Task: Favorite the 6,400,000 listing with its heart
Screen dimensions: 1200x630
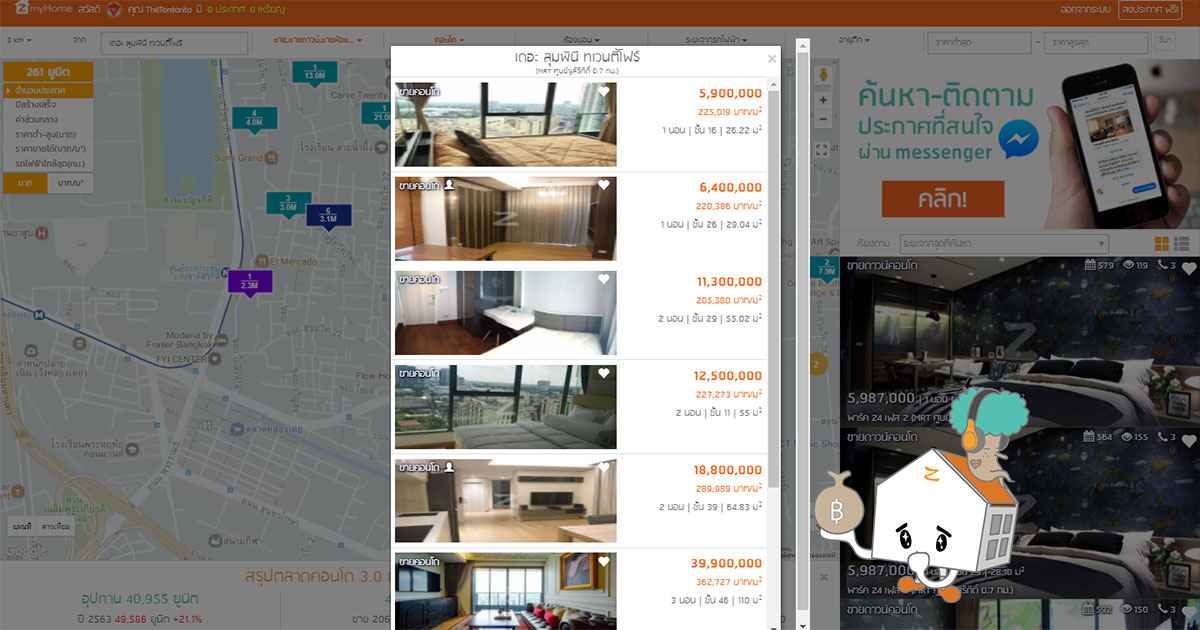Action: tap(604, 185)
